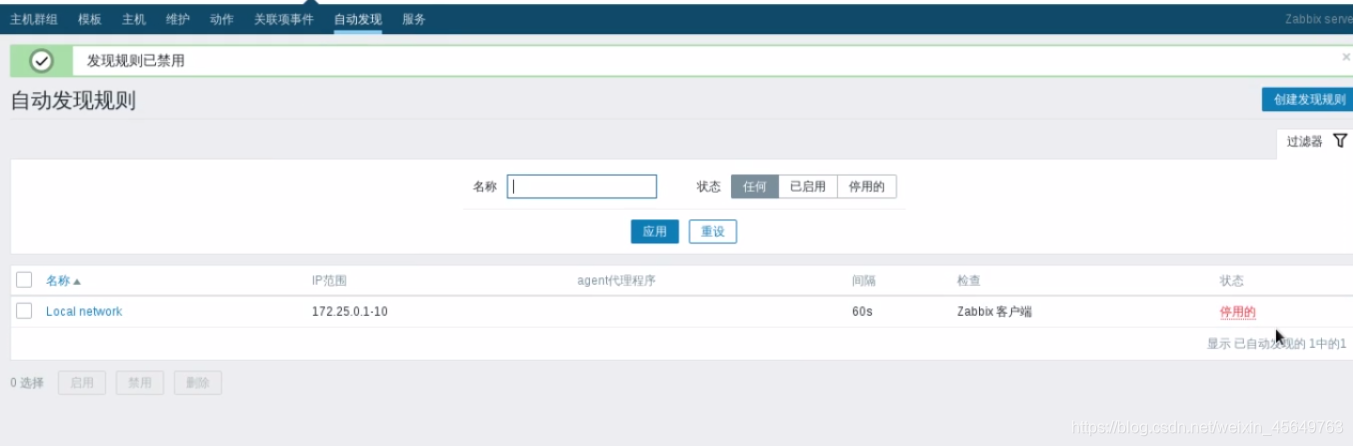The image size is (1353, 446).
Task: Click the 60s interval cell
Action: (862, 312)
